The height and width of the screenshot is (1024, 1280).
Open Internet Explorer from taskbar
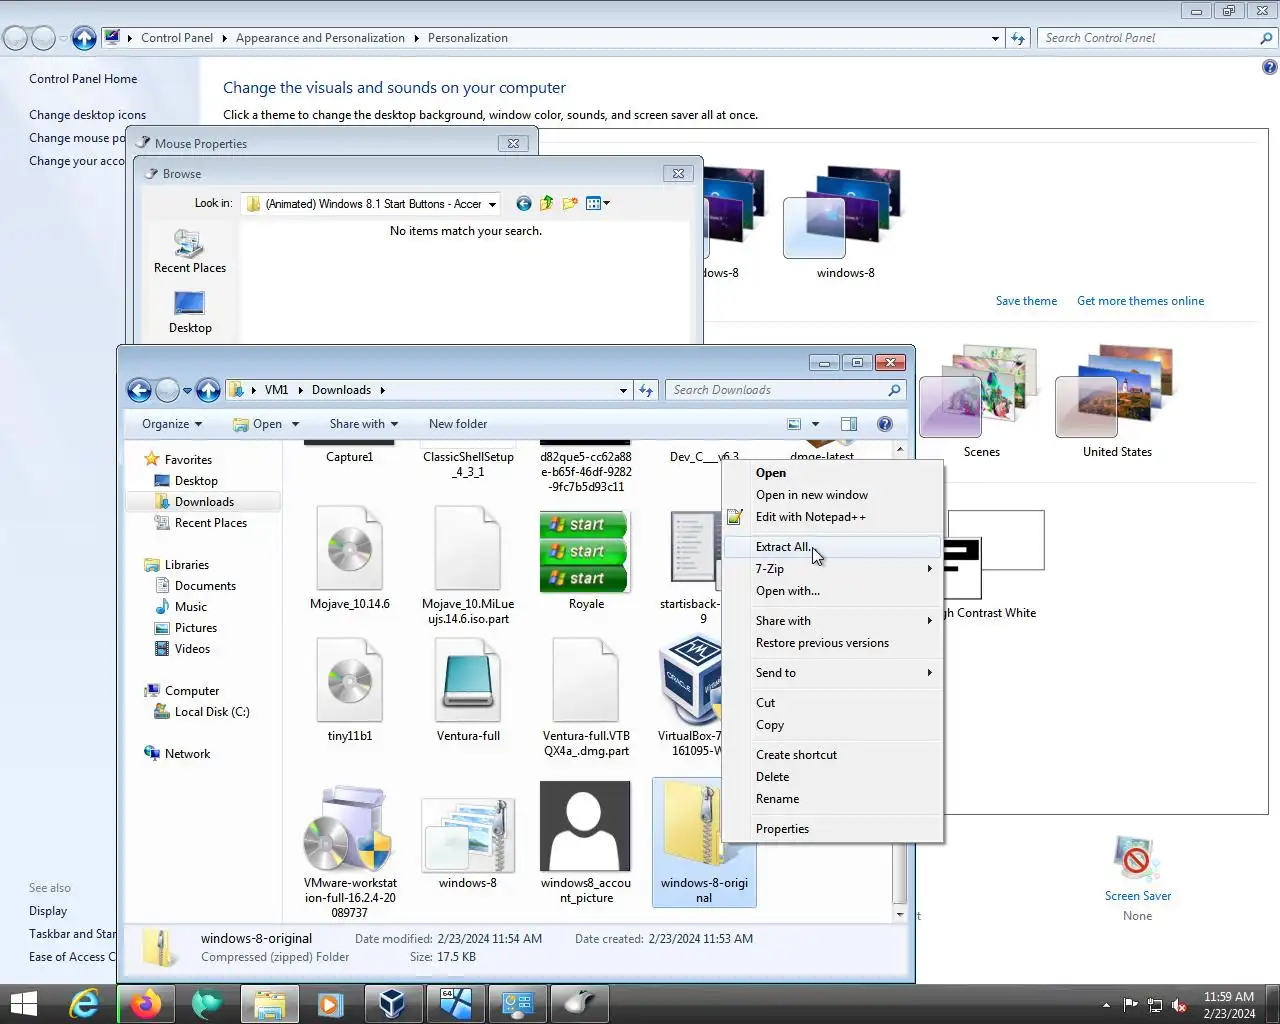[x=84, y=1004]
